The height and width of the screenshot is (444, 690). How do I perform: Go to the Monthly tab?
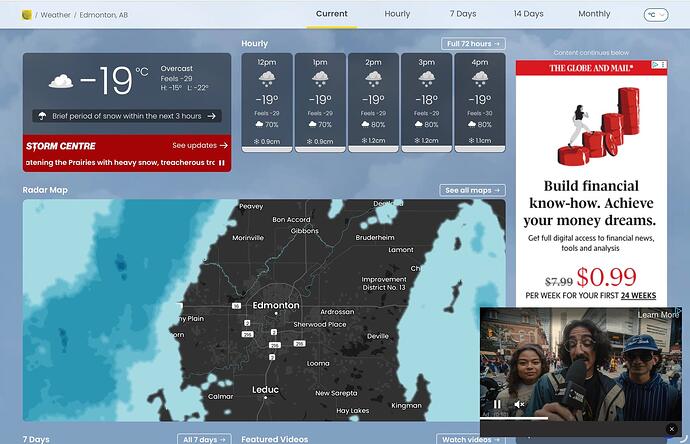[x=594, y=14]
